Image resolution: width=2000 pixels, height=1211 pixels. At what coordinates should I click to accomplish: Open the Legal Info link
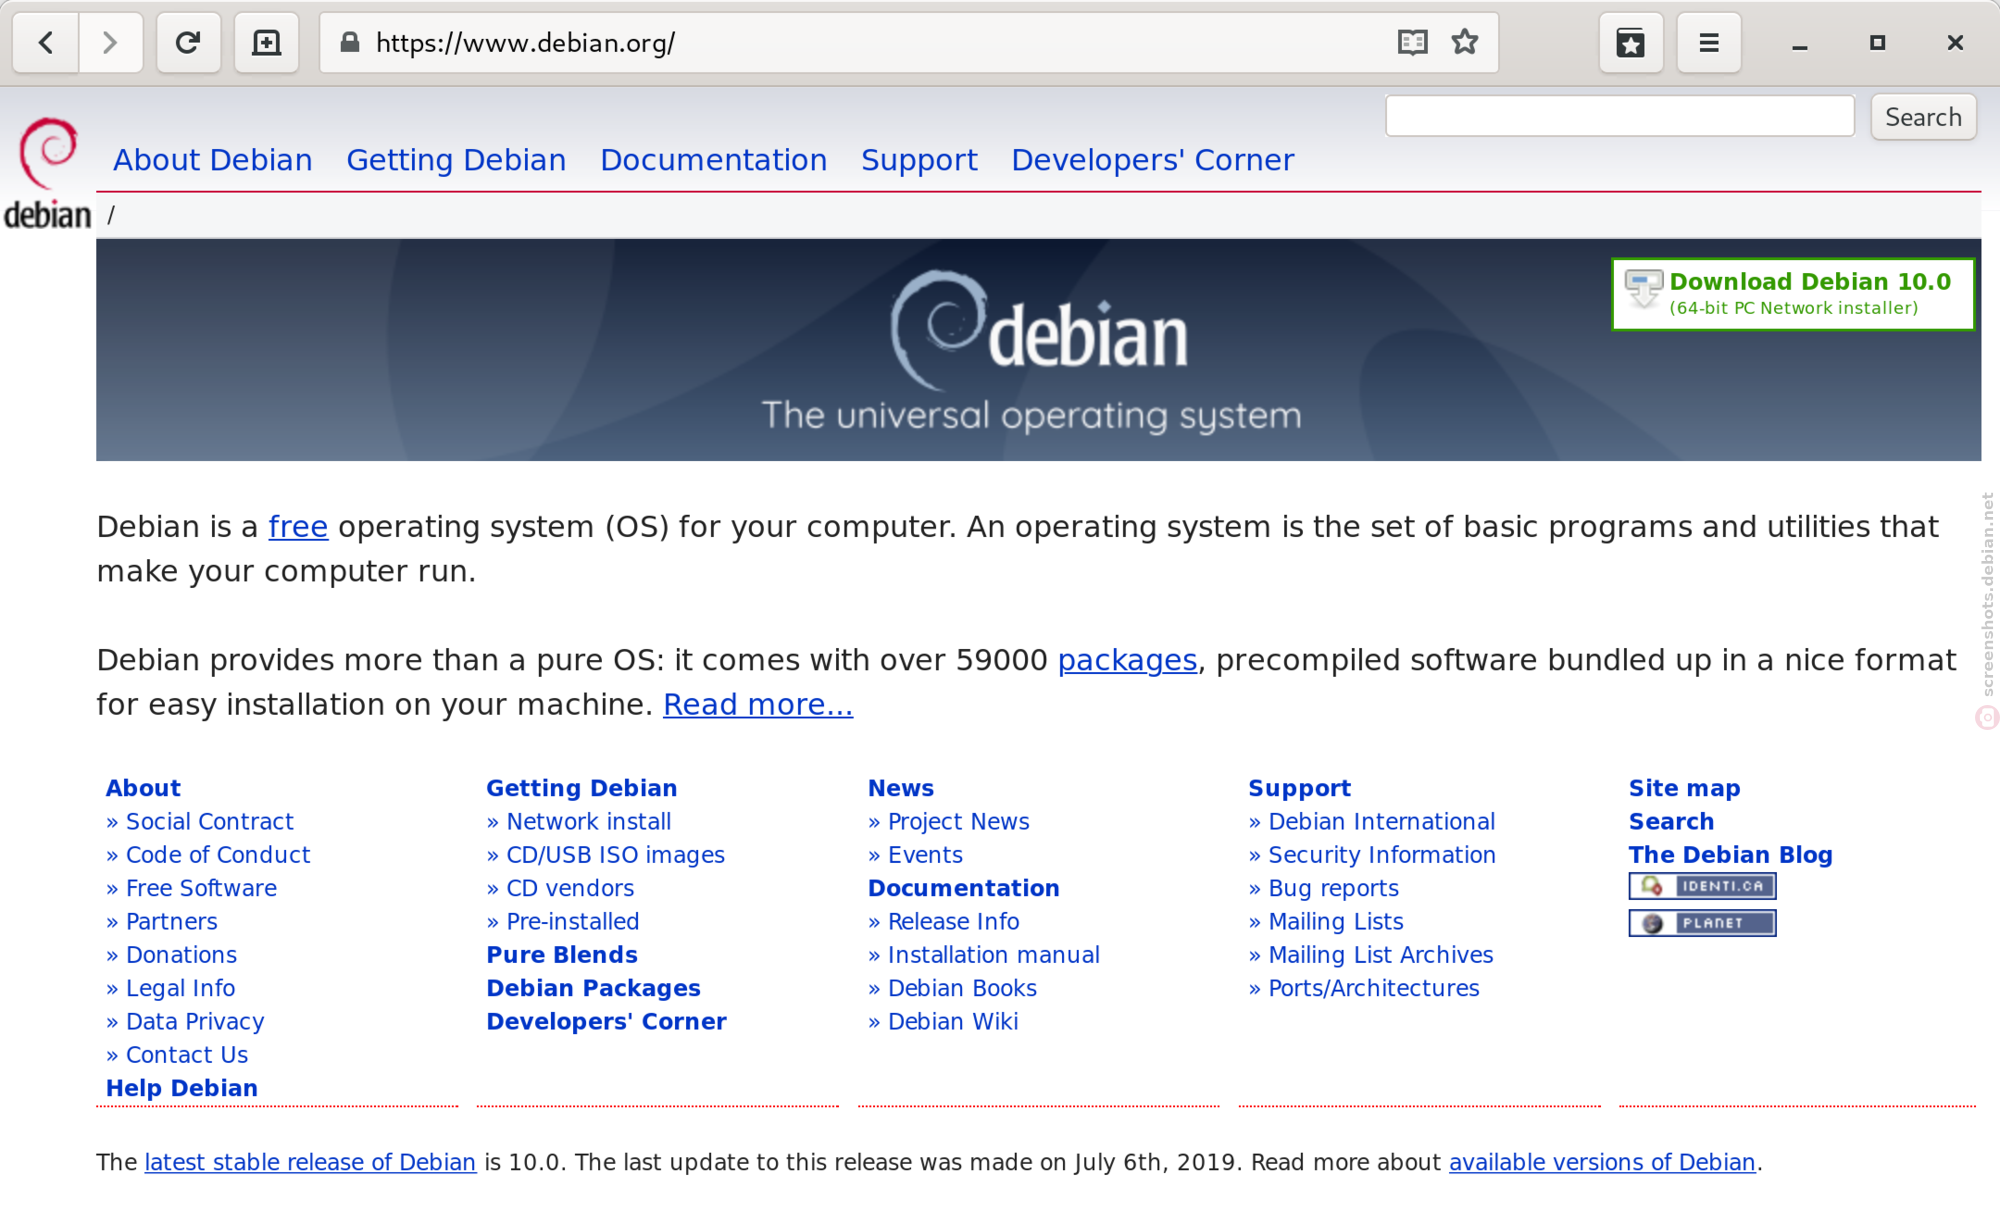coord(180,988)
